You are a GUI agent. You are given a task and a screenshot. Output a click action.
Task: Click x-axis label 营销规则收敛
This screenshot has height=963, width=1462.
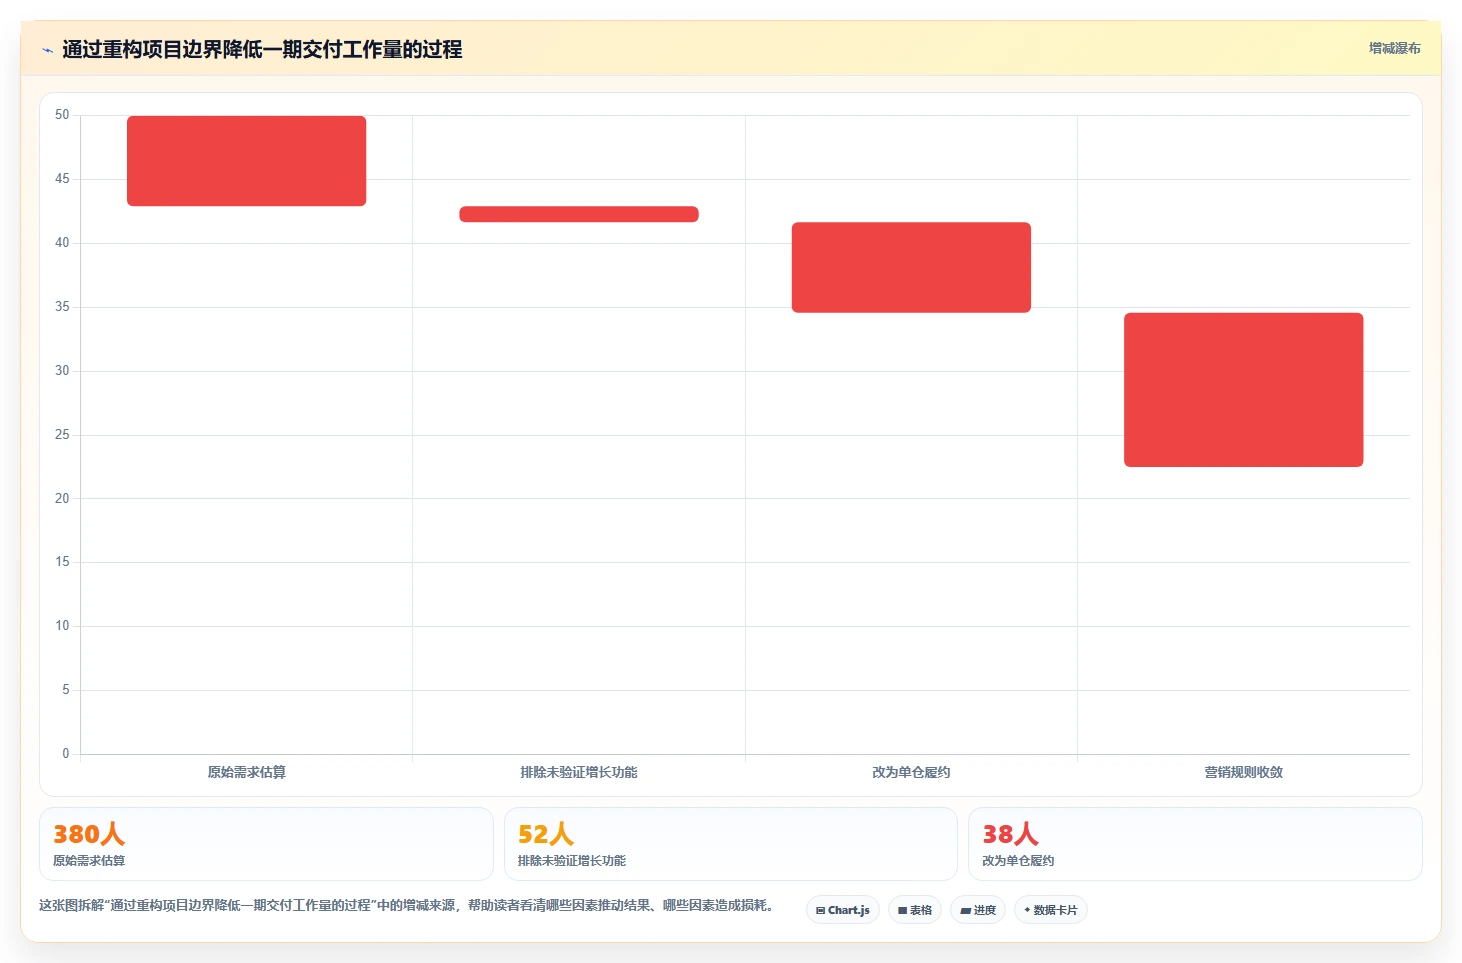click(1244, 772)
